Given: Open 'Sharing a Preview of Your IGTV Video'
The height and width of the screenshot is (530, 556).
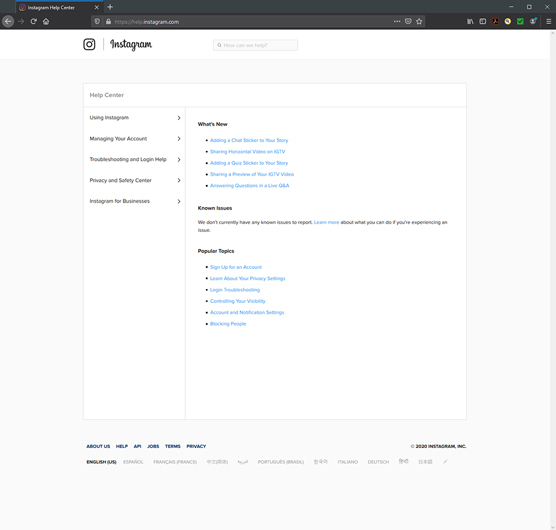Looking at the screenshot, I should (x=252, y=174).
